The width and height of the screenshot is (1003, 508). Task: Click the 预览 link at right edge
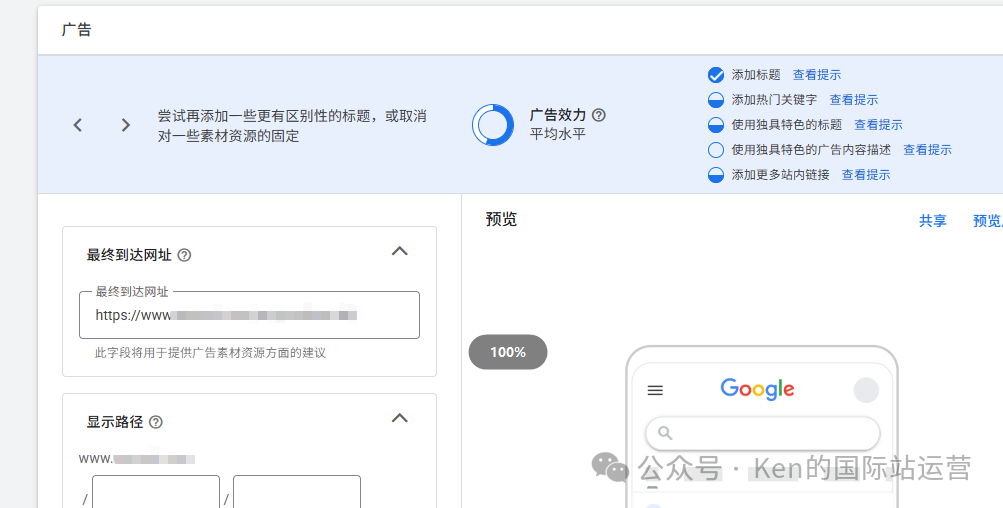tap(988, 221)
